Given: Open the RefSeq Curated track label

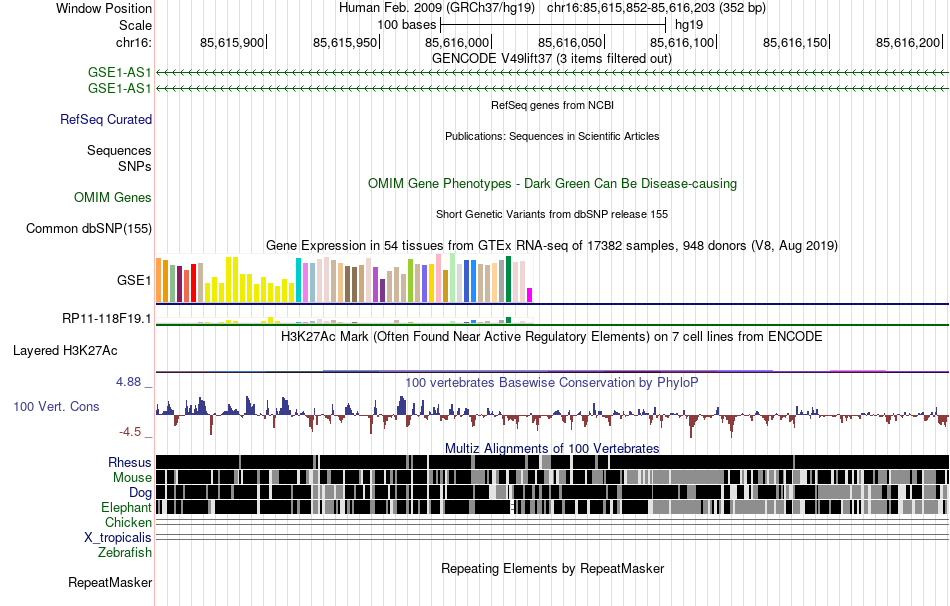Looking at the screenshot, I should (x=106, y=119).
